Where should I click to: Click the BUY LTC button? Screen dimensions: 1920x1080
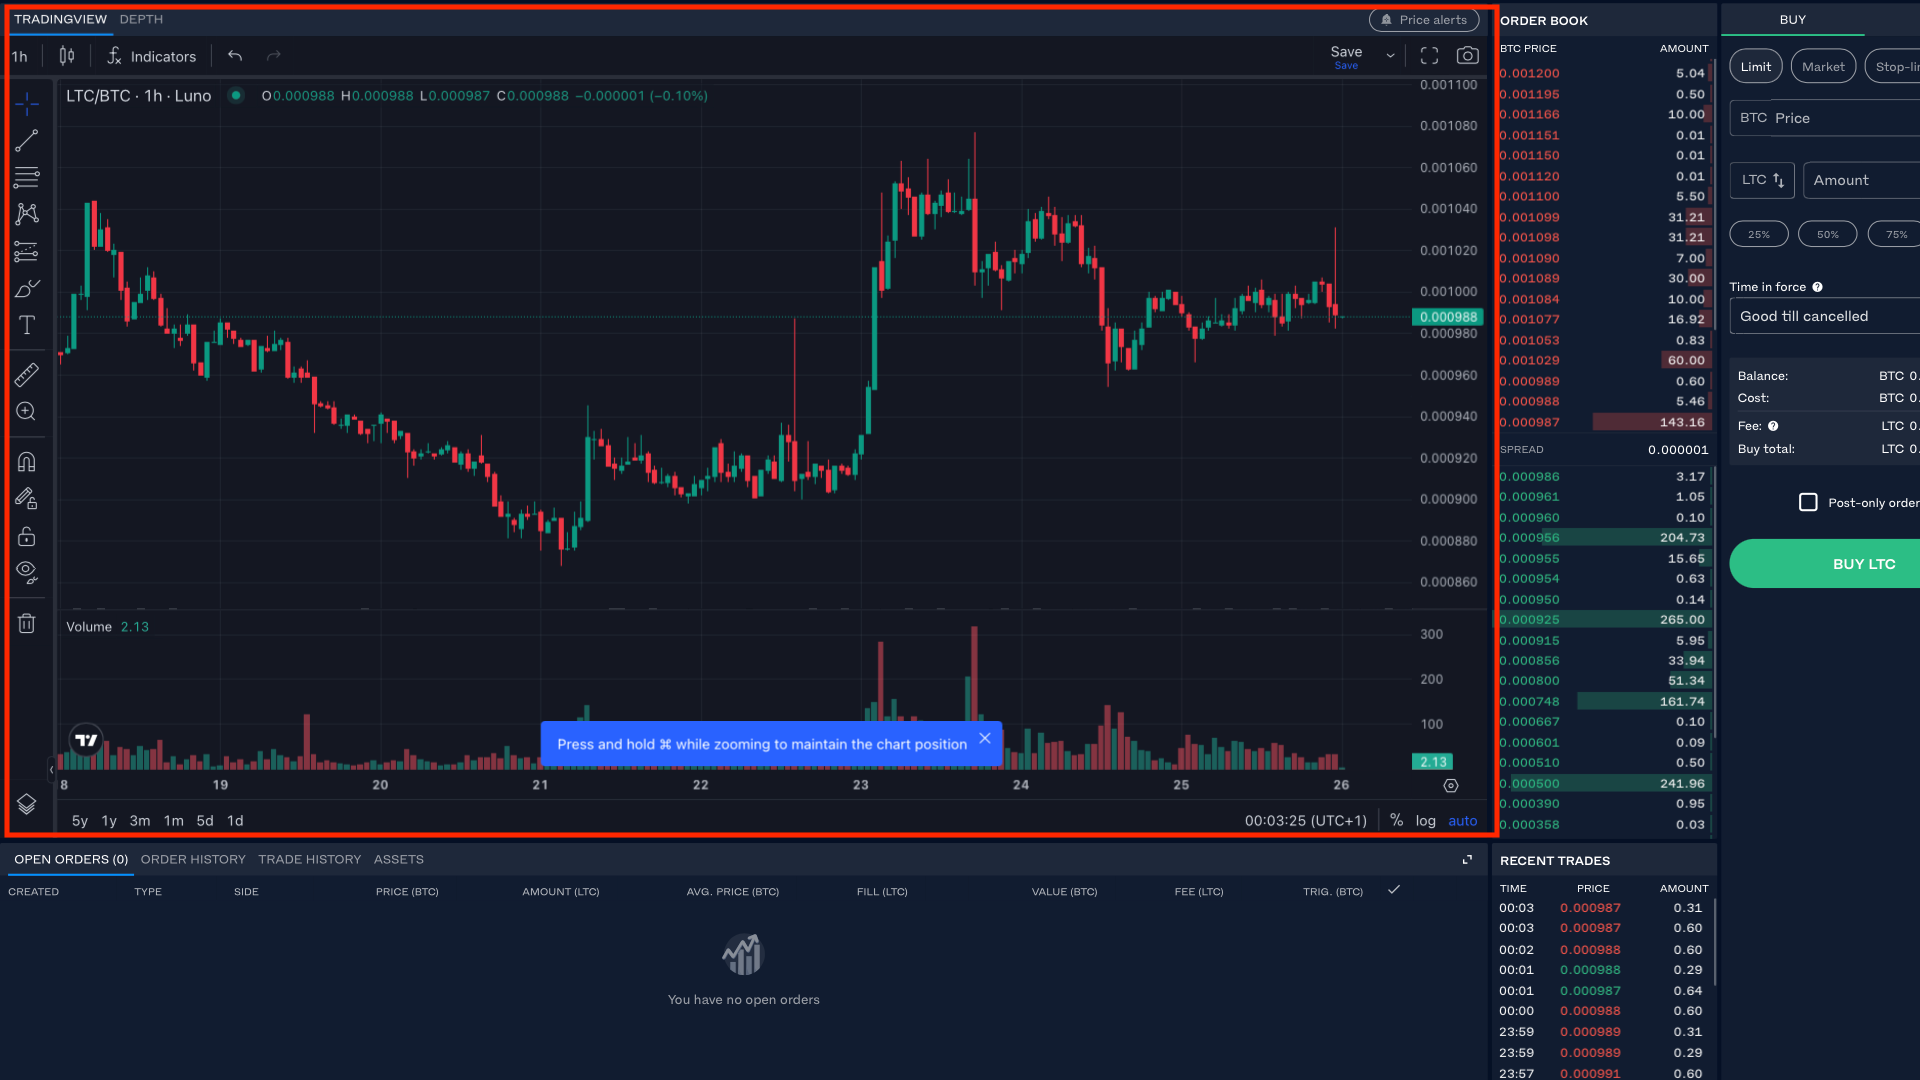click(1825, 564)
